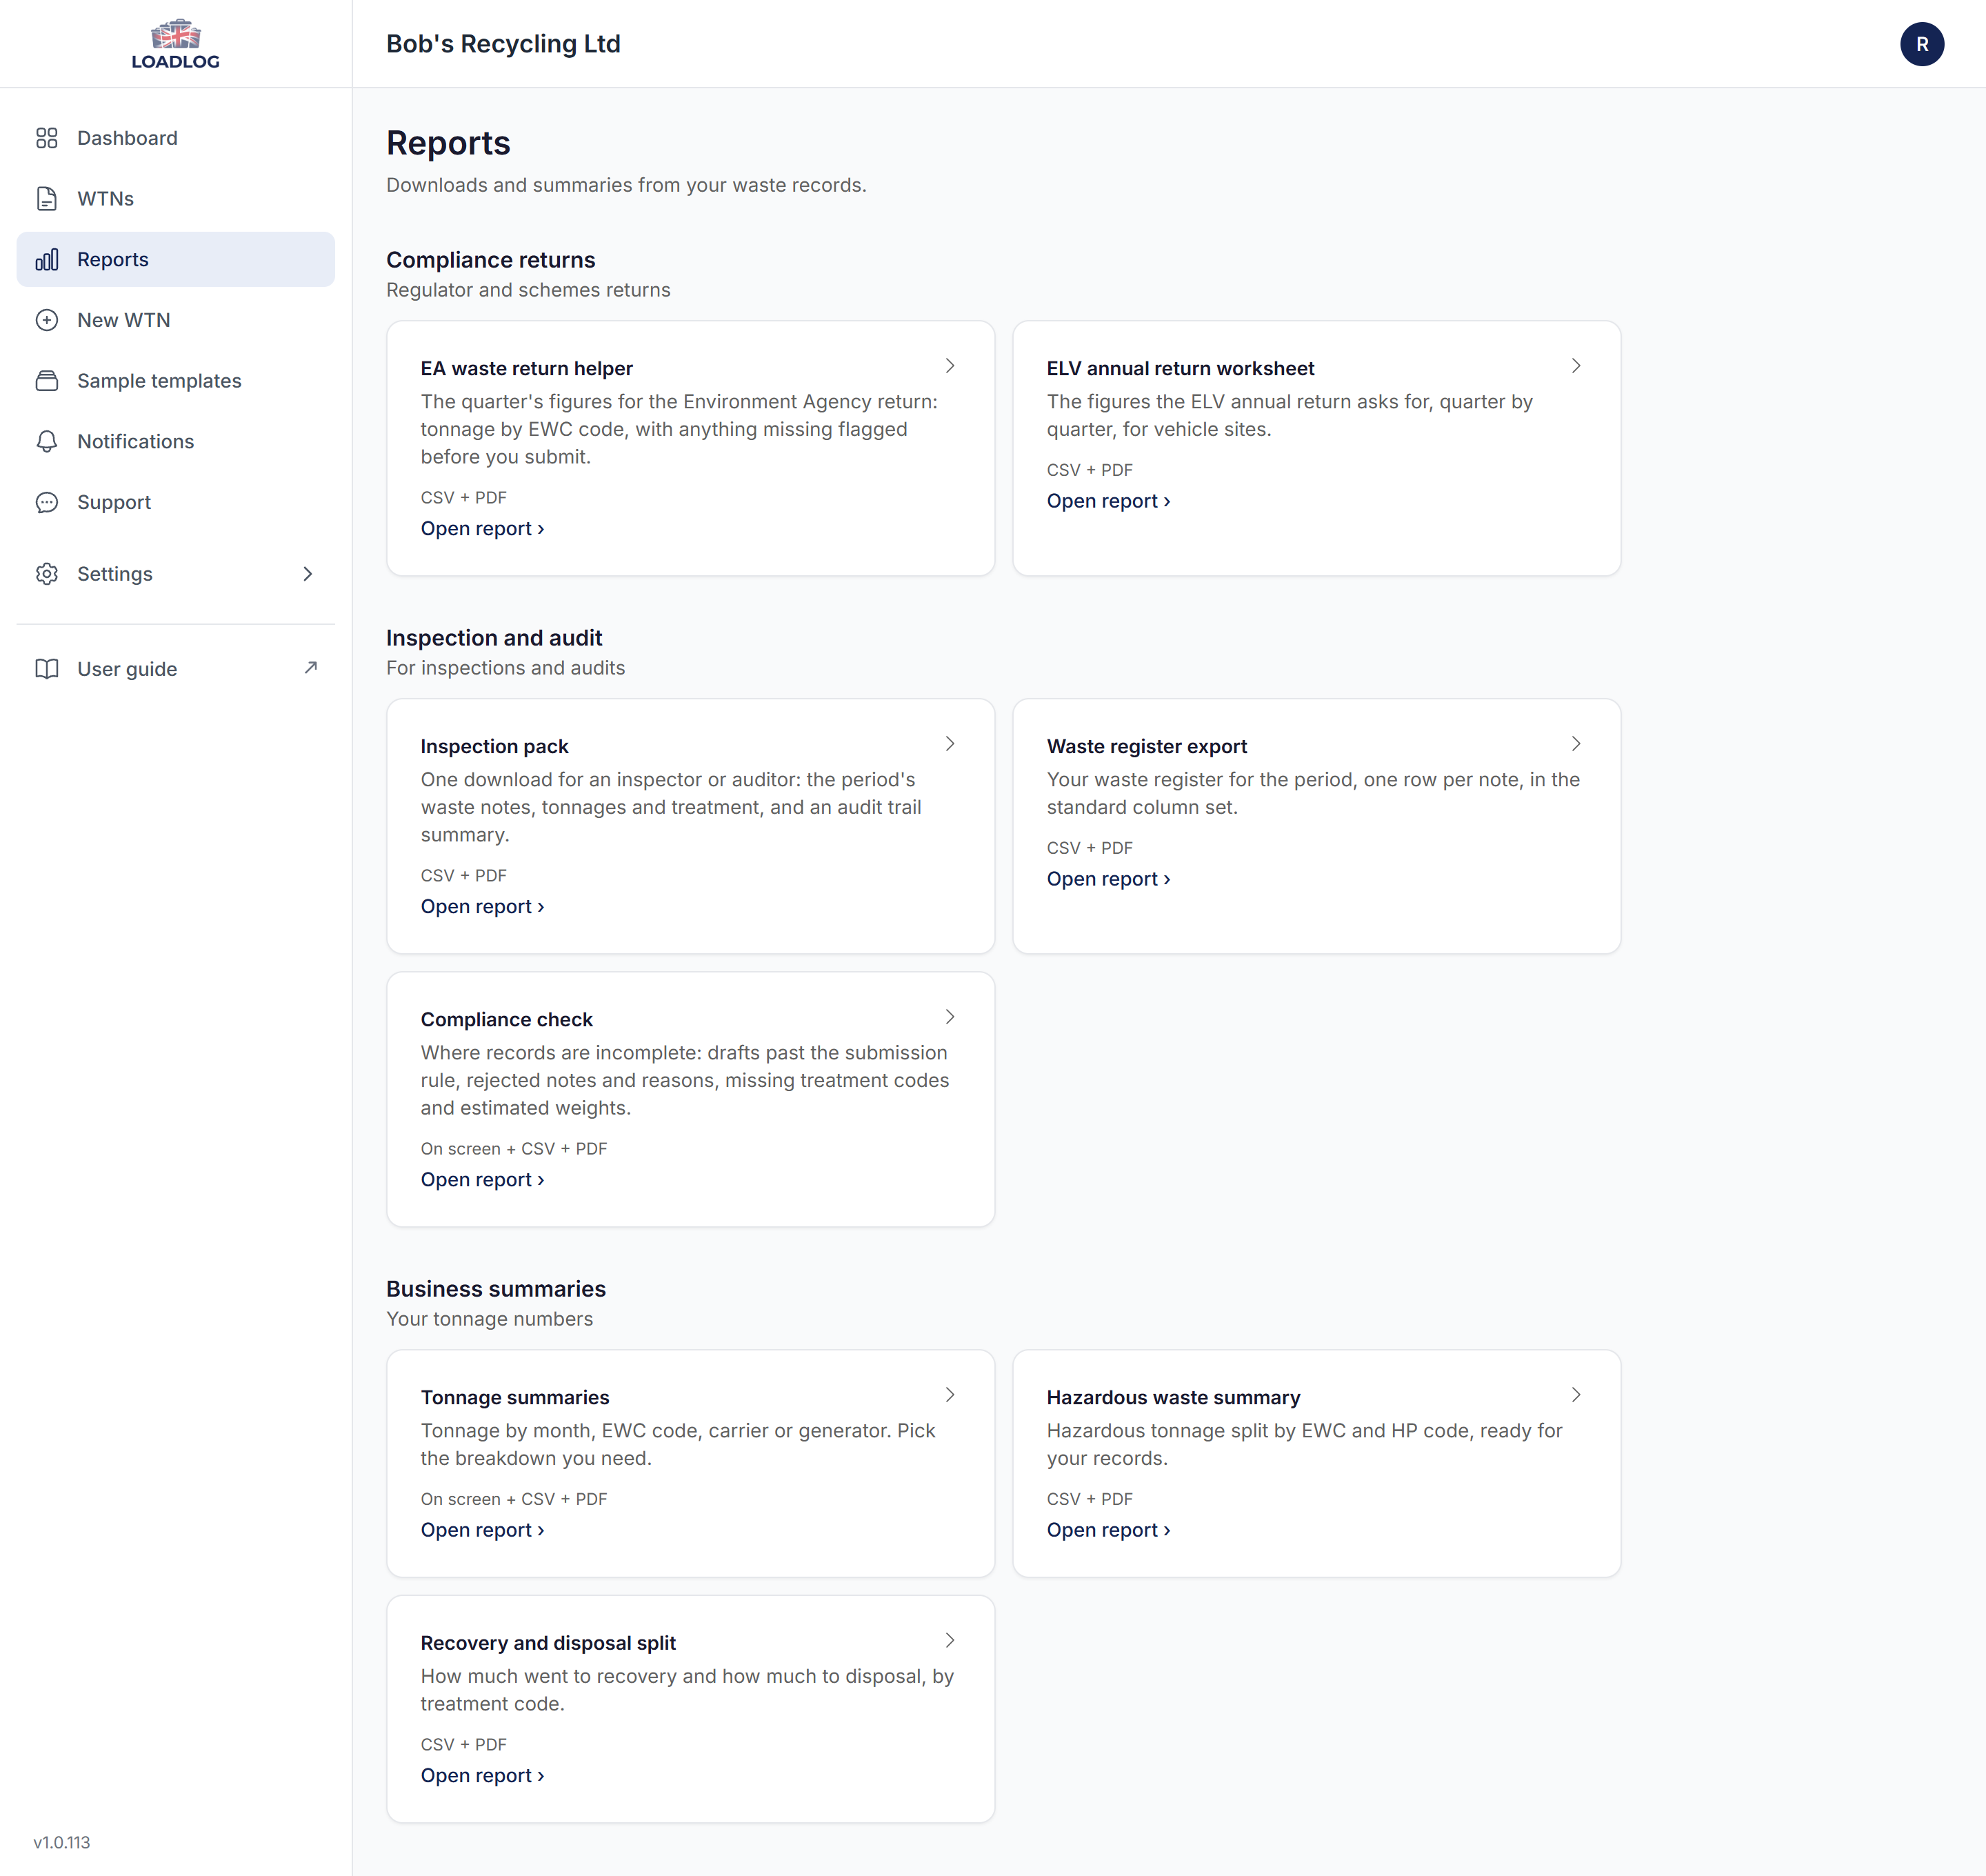Image resolution: width=1986 pixels, height=1876 pixels.
Task: Open report for Hazardous waste summary
Action: [1108, 1530]
